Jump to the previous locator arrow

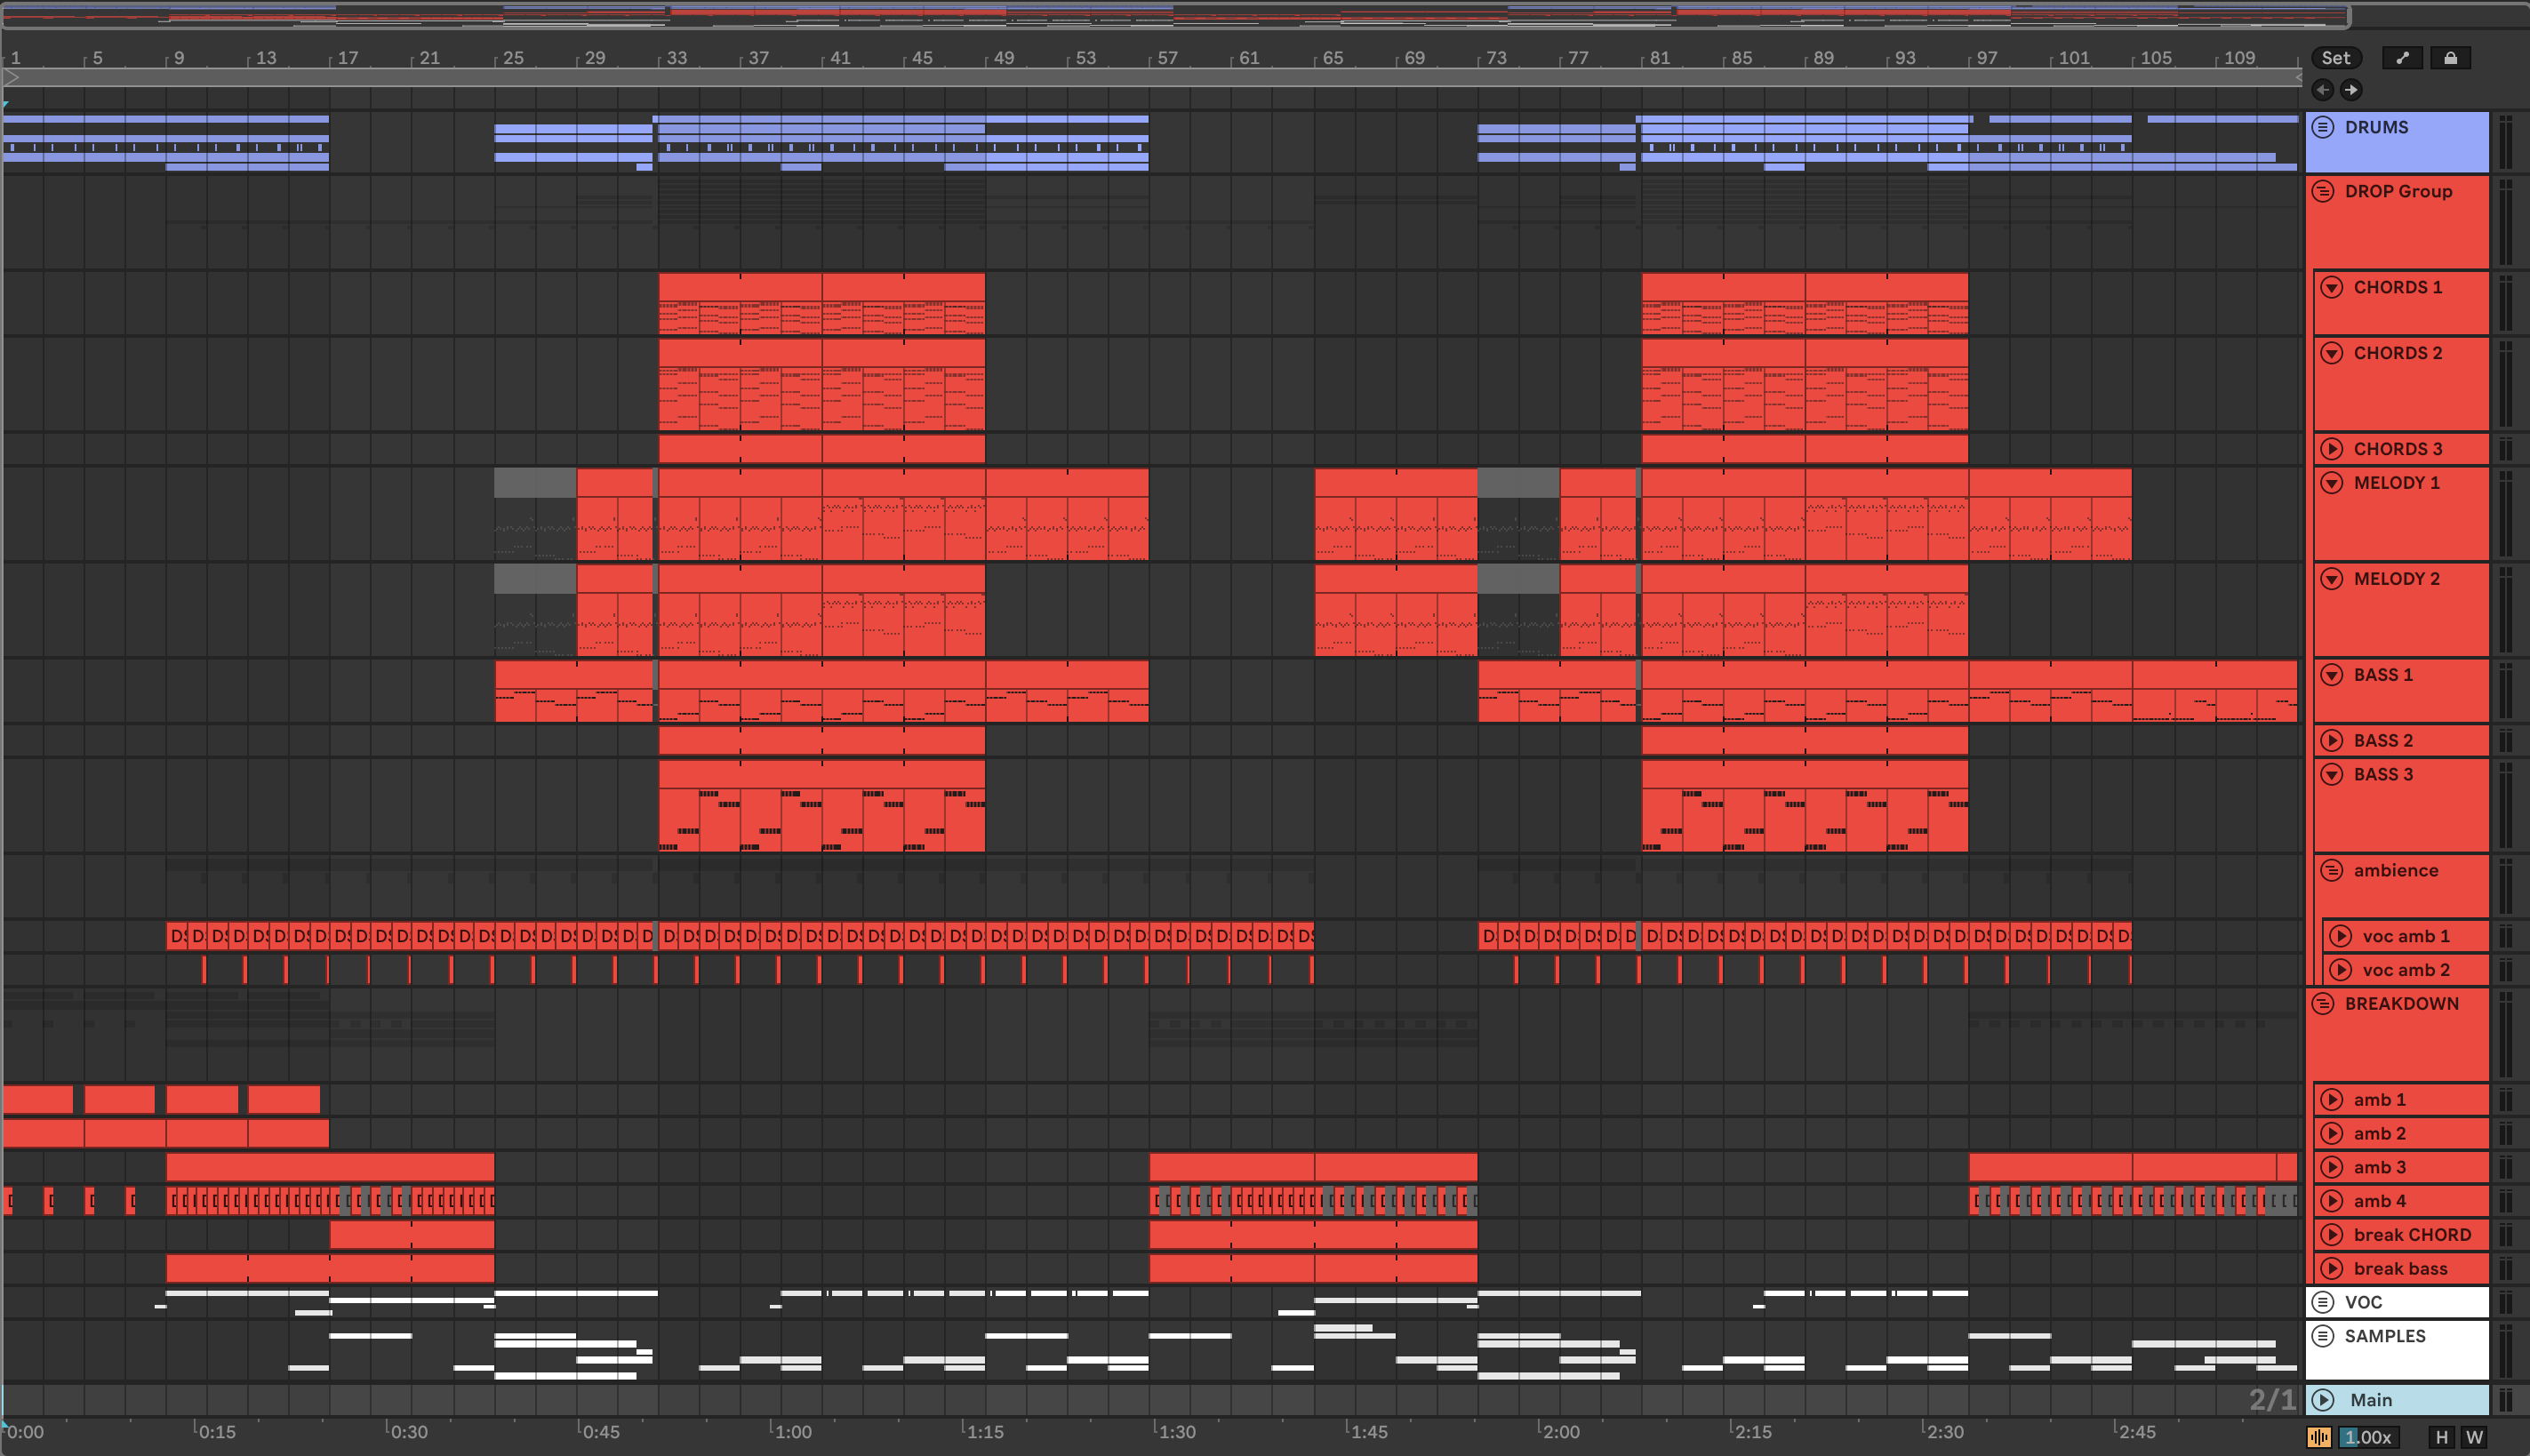click(x=2323, y=90)
